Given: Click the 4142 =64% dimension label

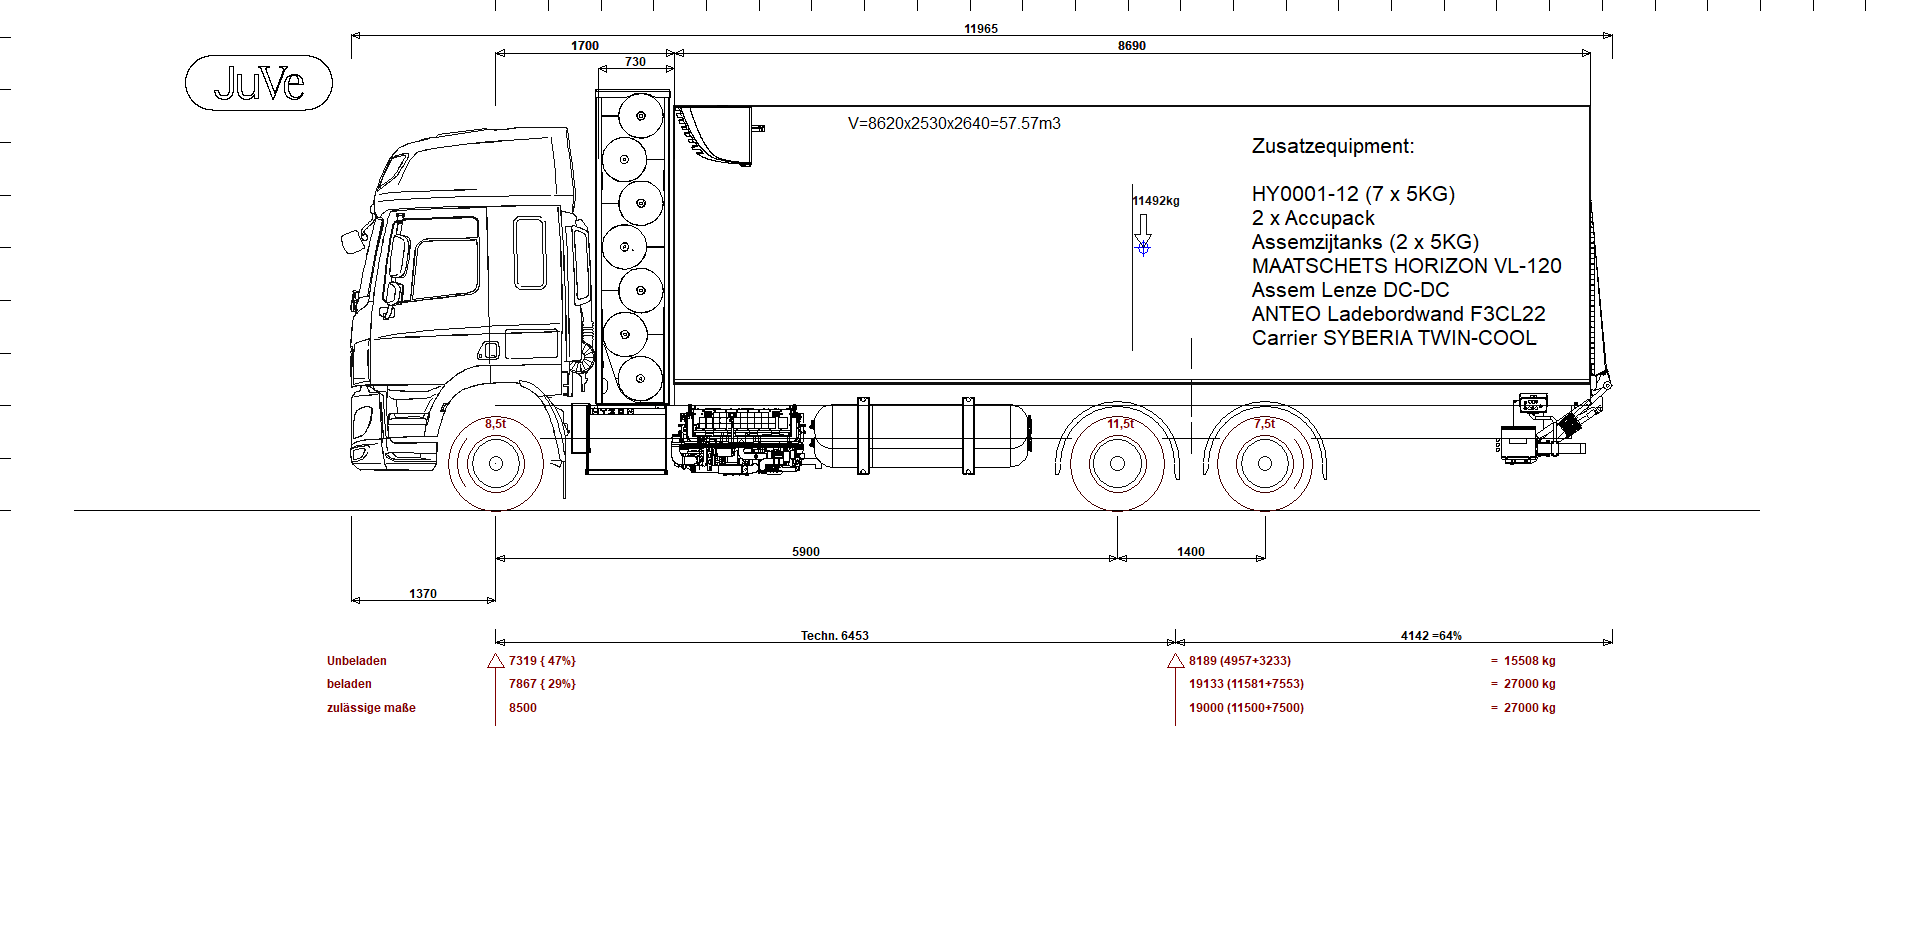Looking at the screenshot, I should pyautogui.click(x=1431, y=636).
